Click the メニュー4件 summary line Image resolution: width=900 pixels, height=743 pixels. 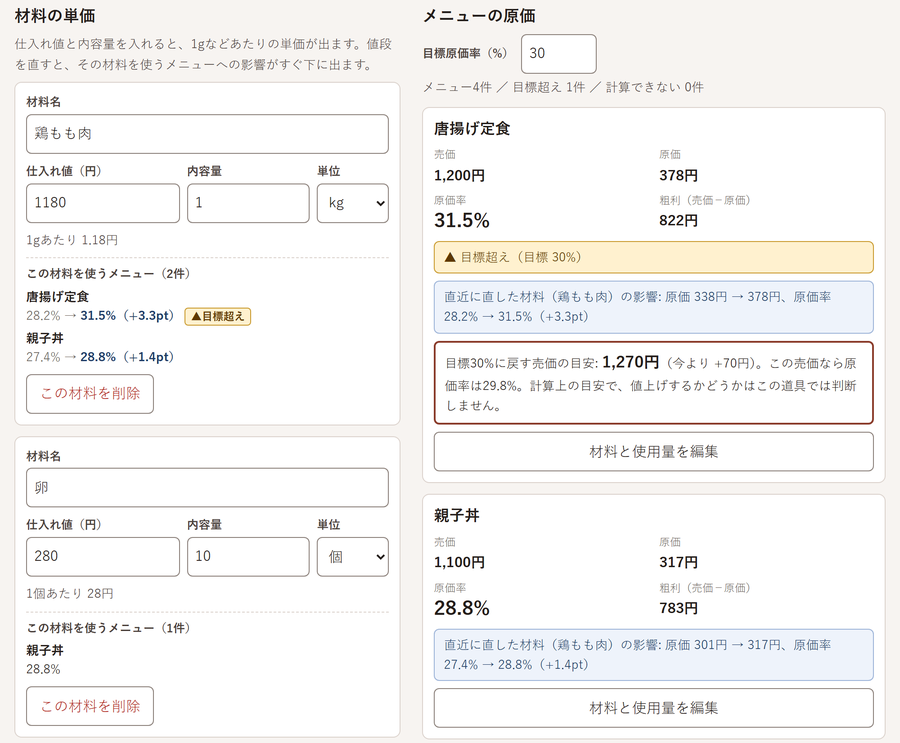(x=563, y=87)
